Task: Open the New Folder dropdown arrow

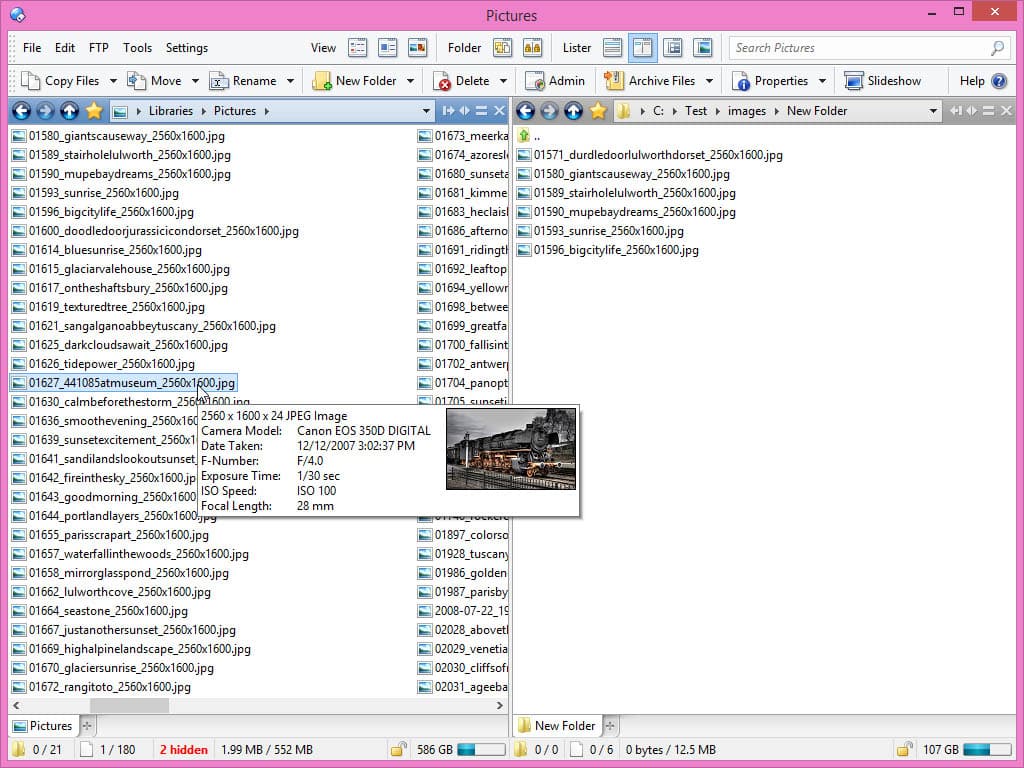Action: 410,81
